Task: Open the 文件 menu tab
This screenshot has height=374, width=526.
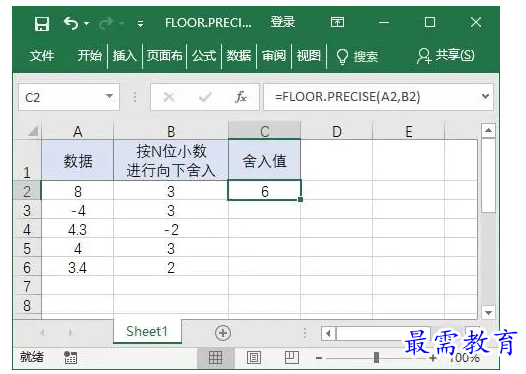Action: pos(42,56)
